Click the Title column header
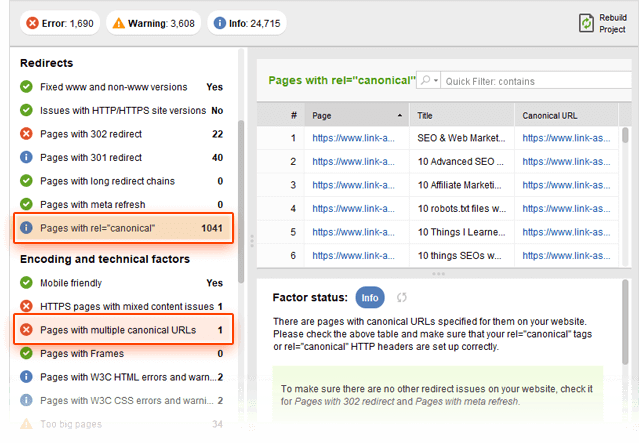Image resolution: width=639 pixels, height=443 pixels. point(461,115)
